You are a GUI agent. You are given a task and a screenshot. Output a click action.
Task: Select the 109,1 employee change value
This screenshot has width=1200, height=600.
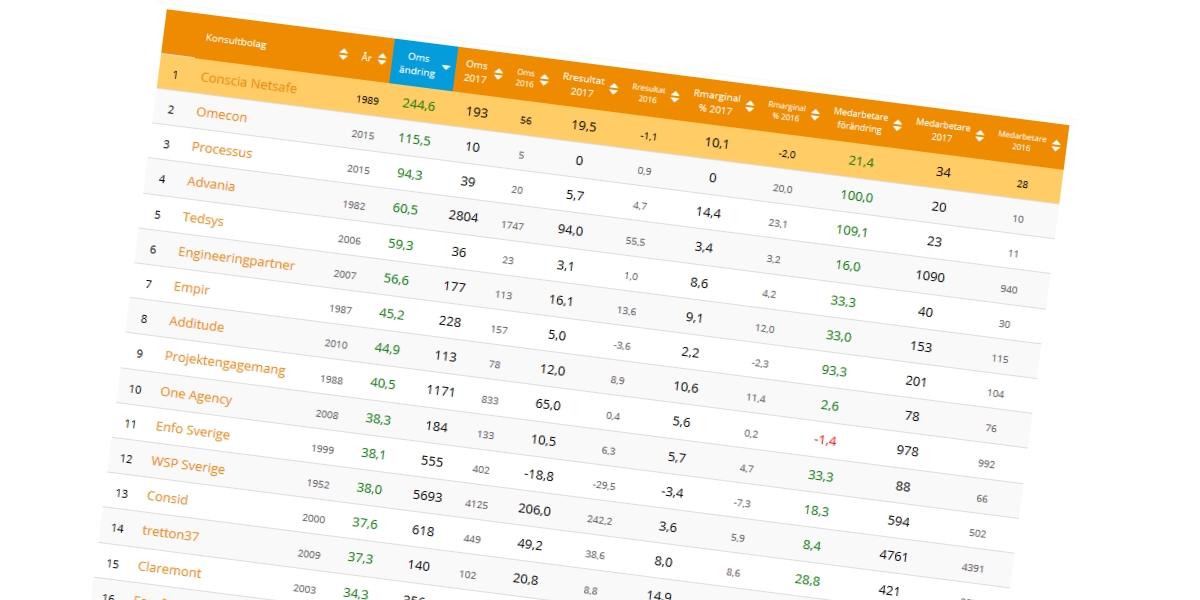(x=852, y=231)
